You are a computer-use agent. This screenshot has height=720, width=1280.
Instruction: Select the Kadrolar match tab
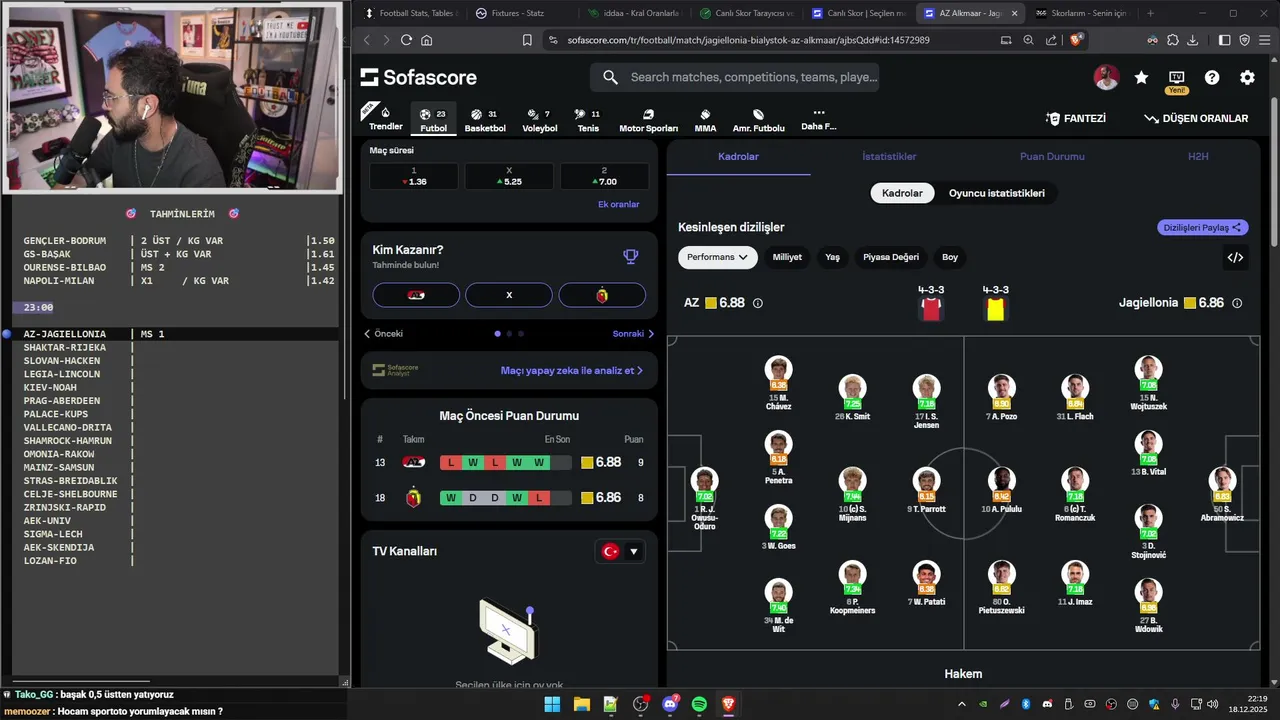[738, 157]
